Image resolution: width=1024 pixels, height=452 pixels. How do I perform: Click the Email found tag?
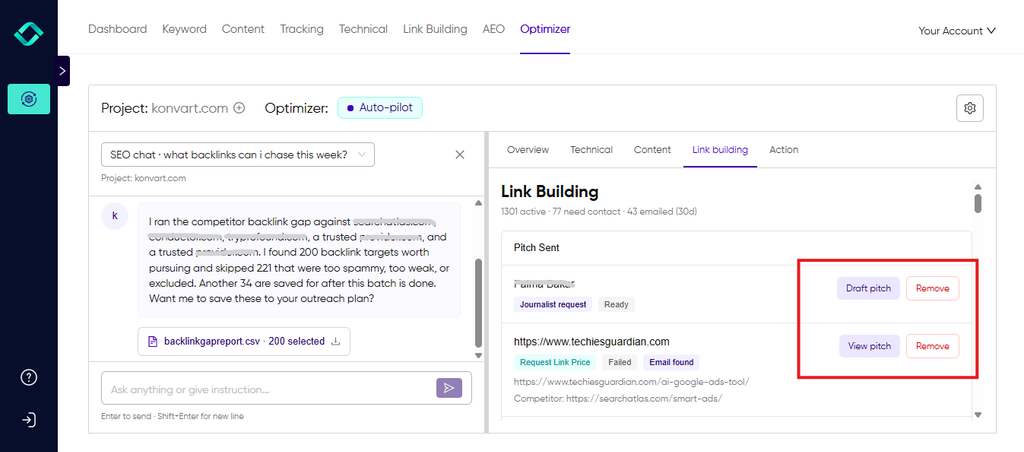click(671, 362)
